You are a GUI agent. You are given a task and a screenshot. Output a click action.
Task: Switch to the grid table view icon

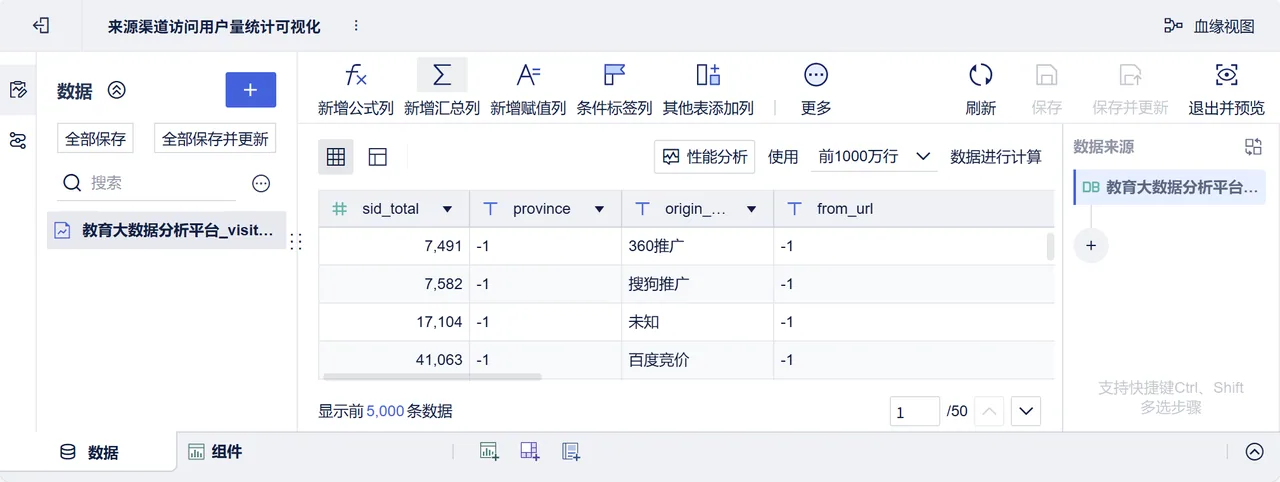click(336, 157)
